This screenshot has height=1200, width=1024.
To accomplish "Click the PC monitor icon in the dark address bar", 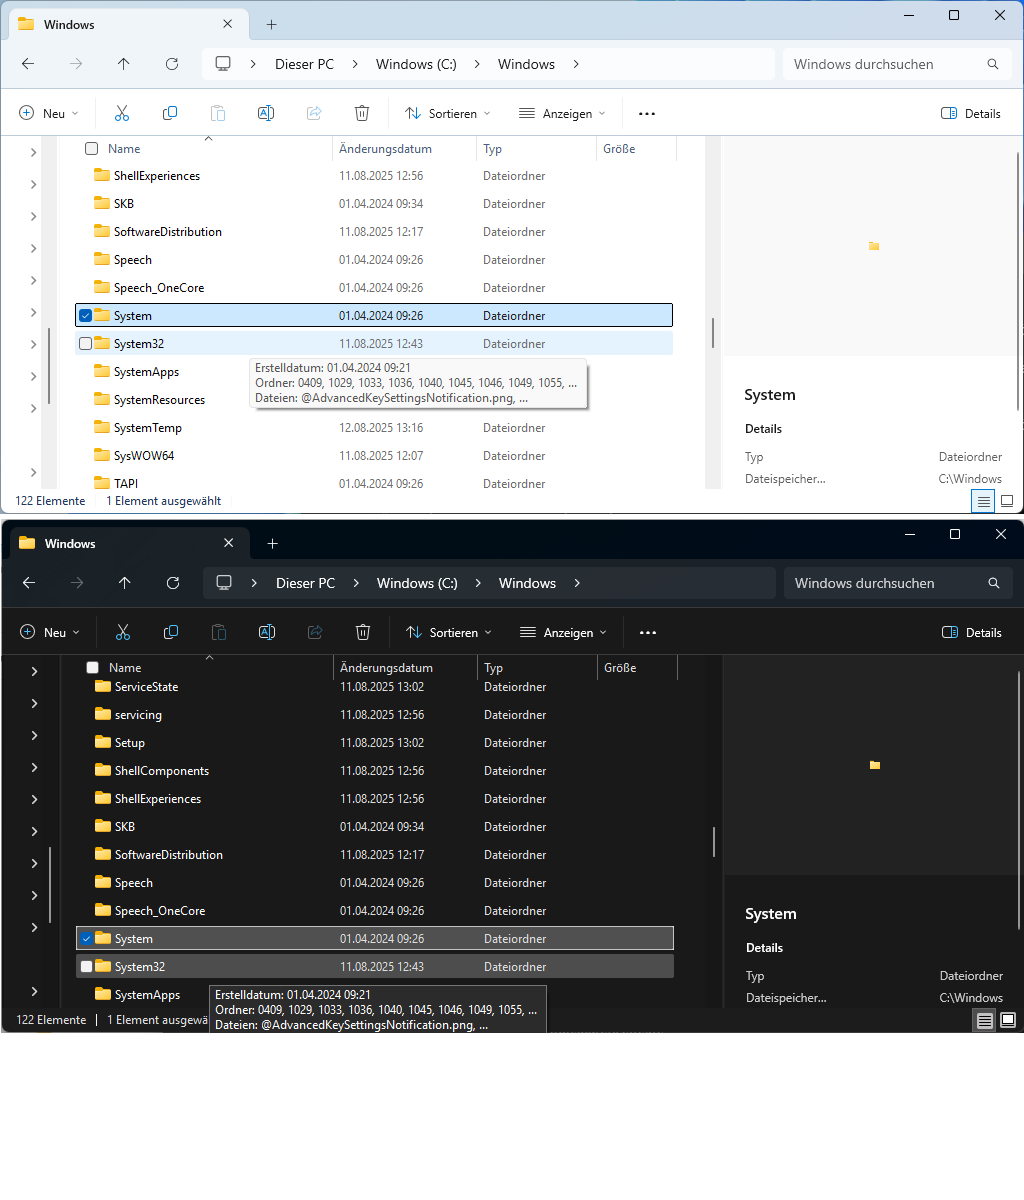I will click(x=224, y=583).
